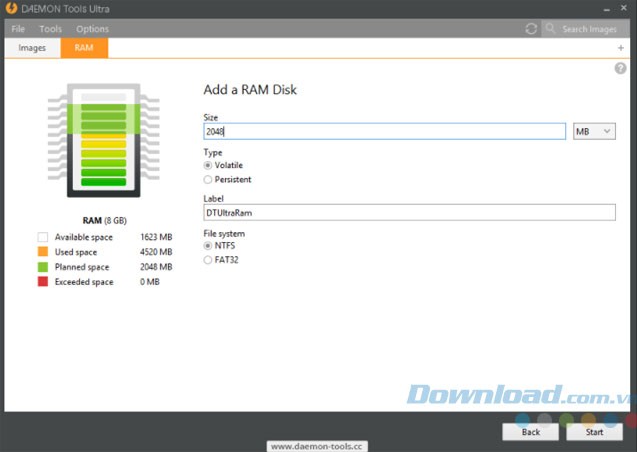Click the white Available space swatch

[43, 237]
